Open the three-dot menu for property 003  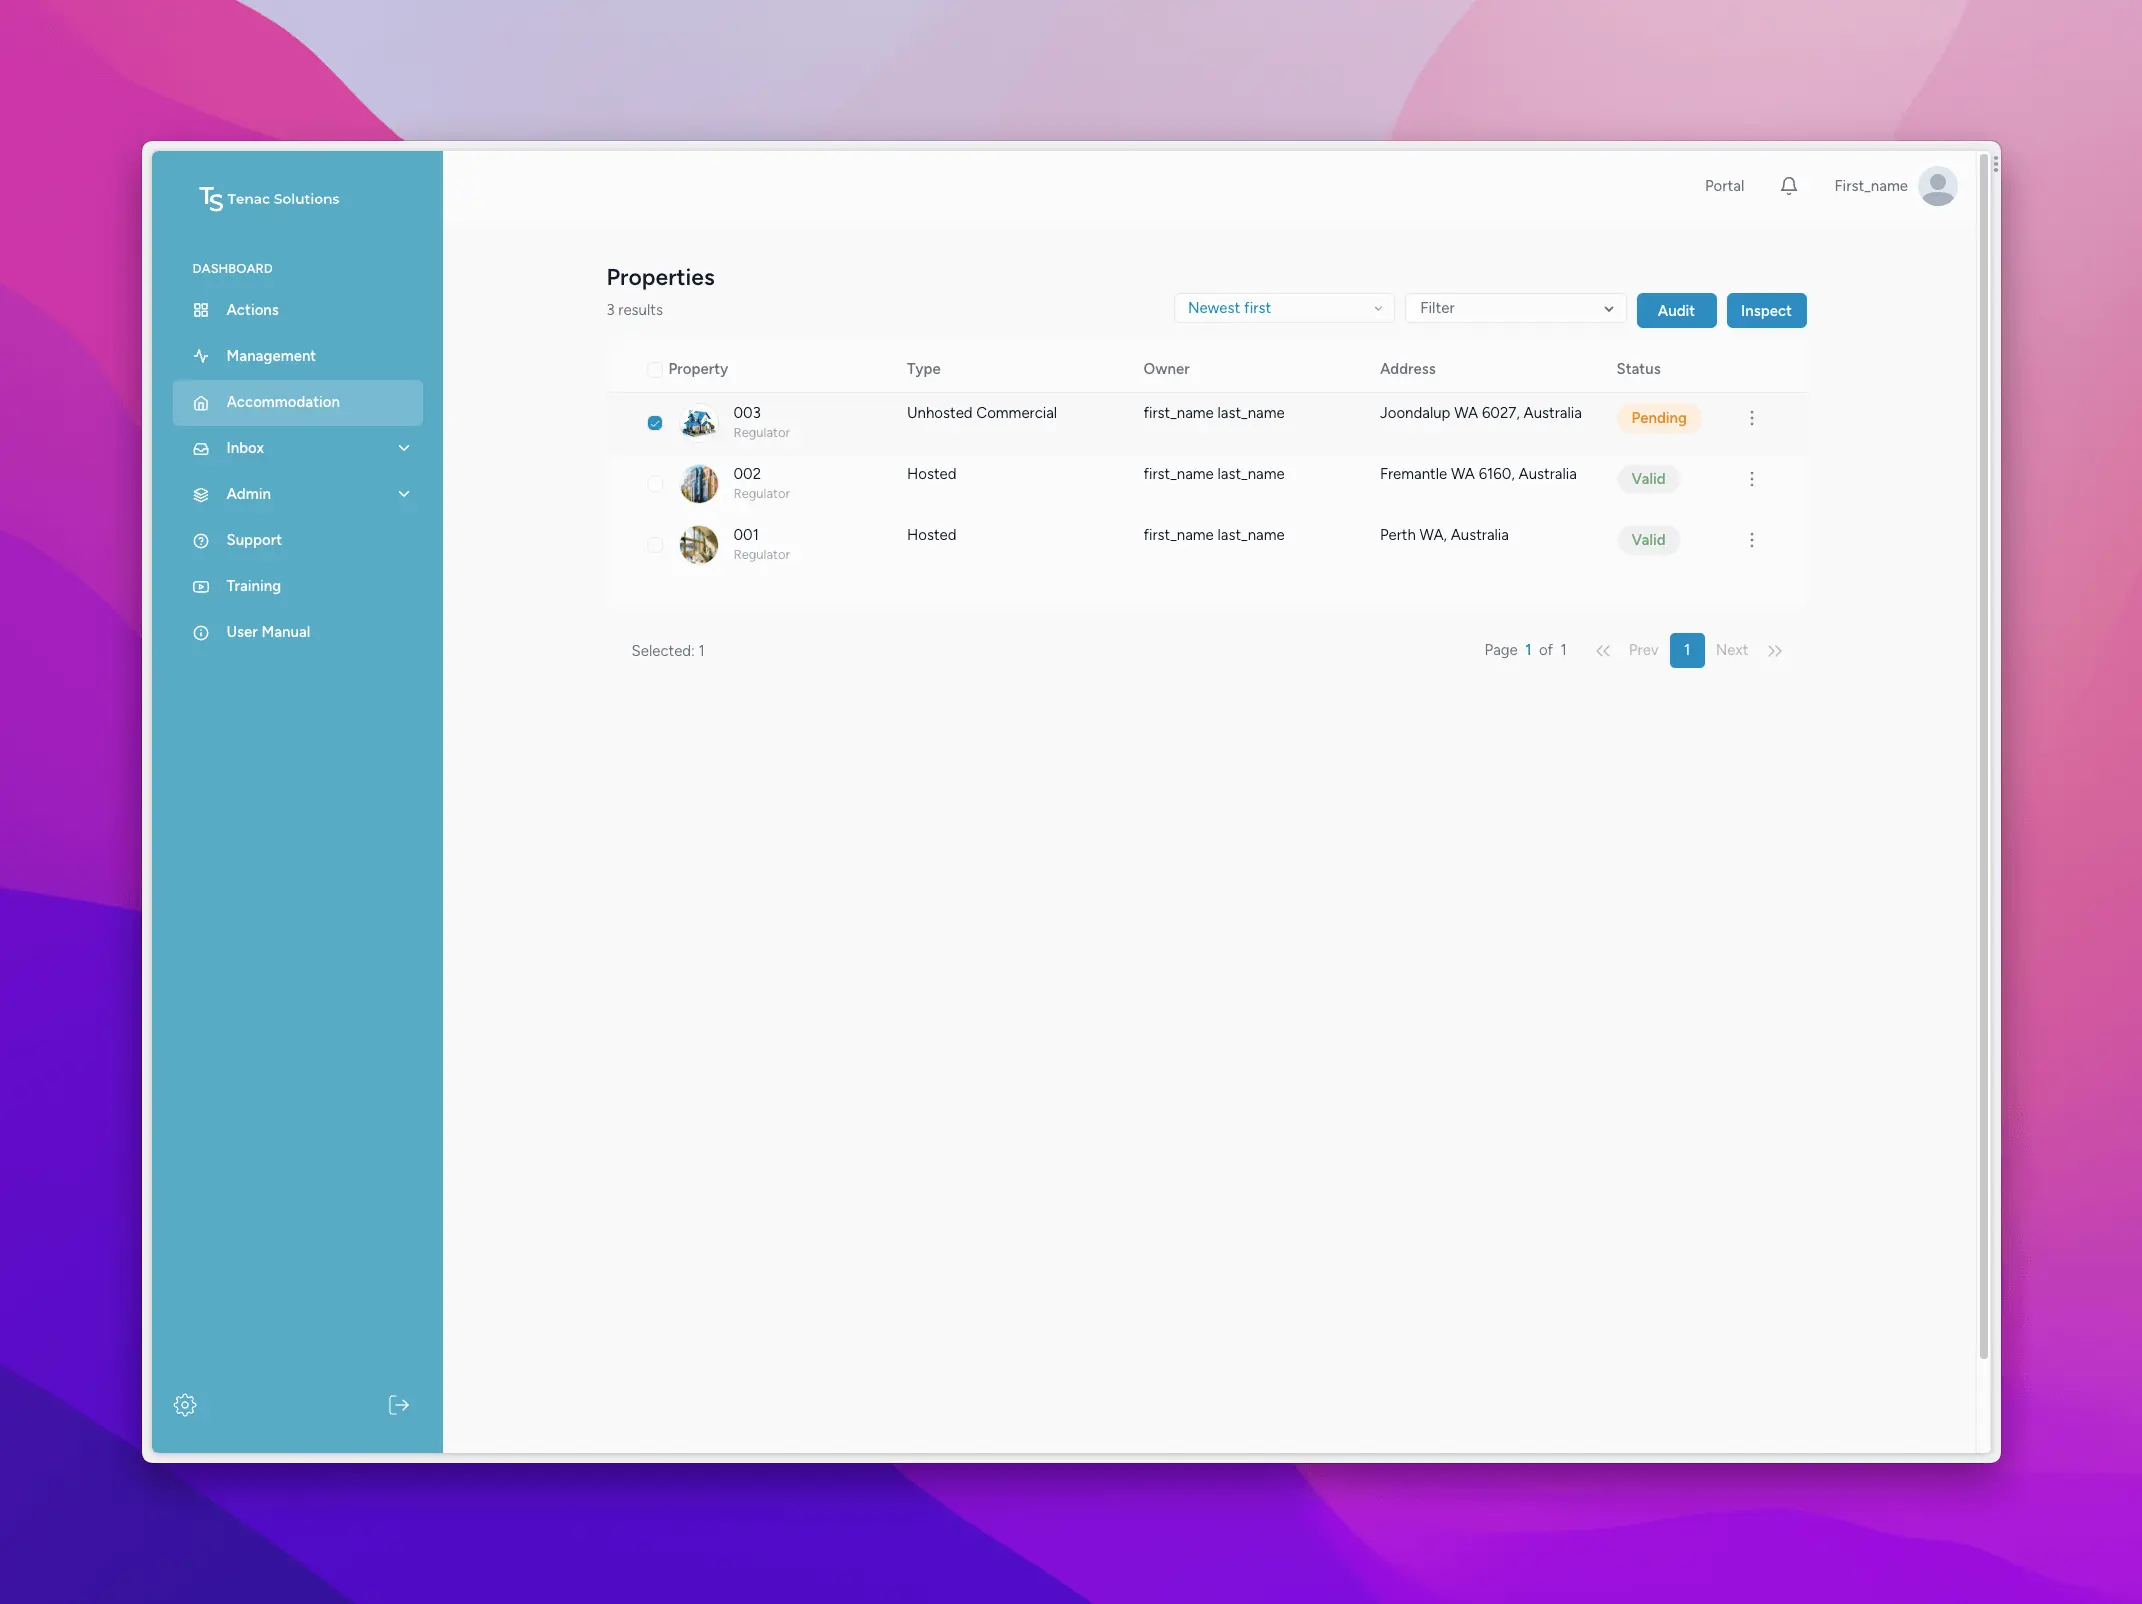[1751, 418]
